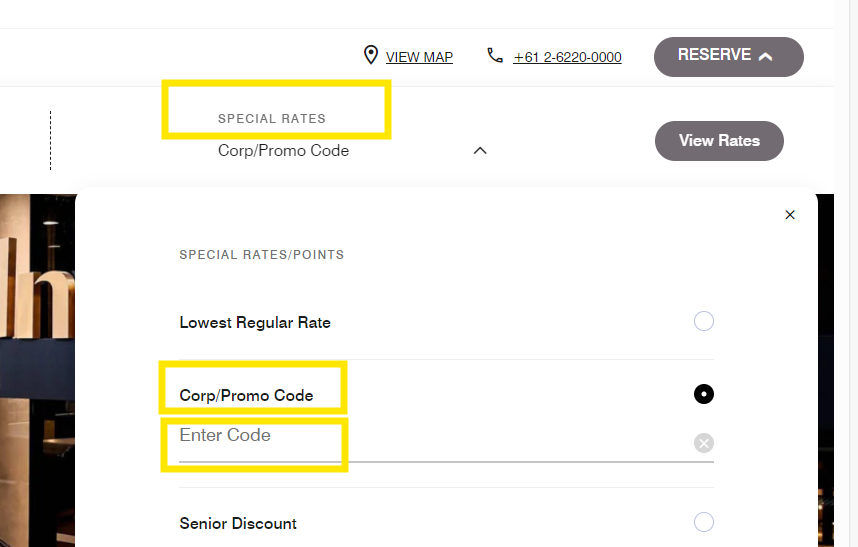Click the Corp/Promo Code option label
This screenshot has width=858, height=547.
click(x=246, y=395)
